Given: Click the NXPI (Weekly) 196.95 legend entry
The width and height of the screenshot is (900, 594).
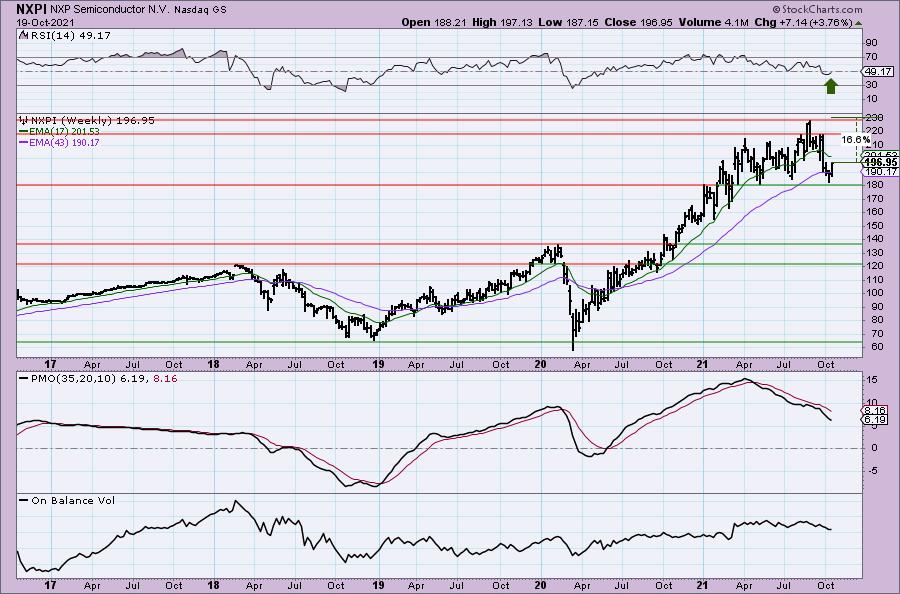Looking at the screenshot, I should (x=87, y=121).
